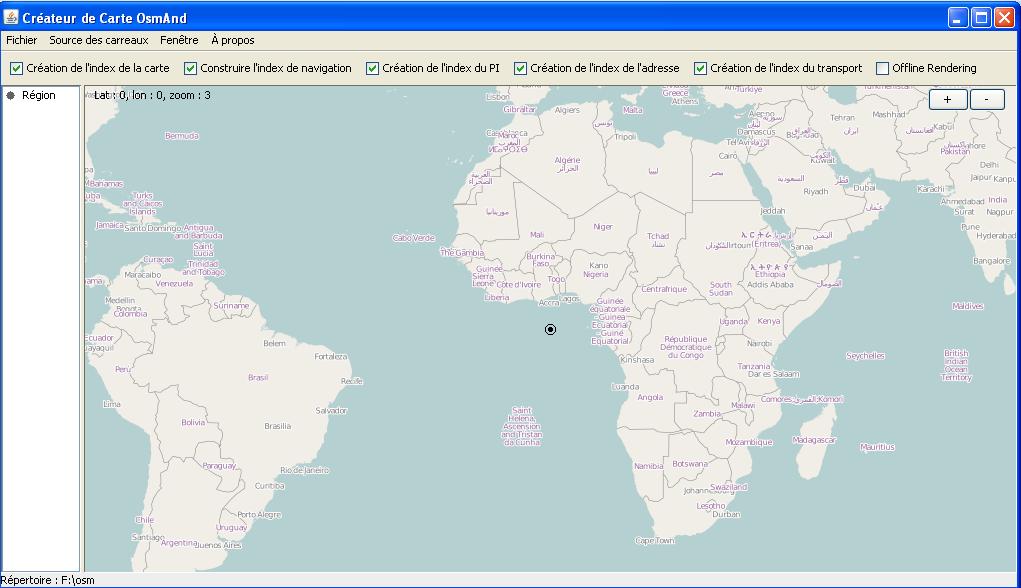Click the "Lat : 0, lon : 0, zoom : 3" readout
Image resolution: width=1021 pixels, height=588 pixels.
(x=152, y=95)
